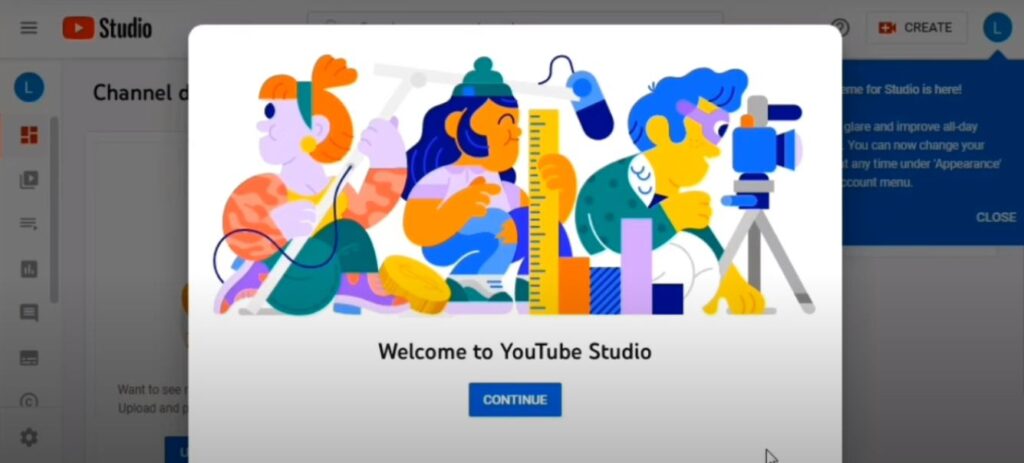Click the Welcome to YouTube Studio heading
Viewport: 1024px width, 463px height.
pyautogui.click(x=515, y=351)
